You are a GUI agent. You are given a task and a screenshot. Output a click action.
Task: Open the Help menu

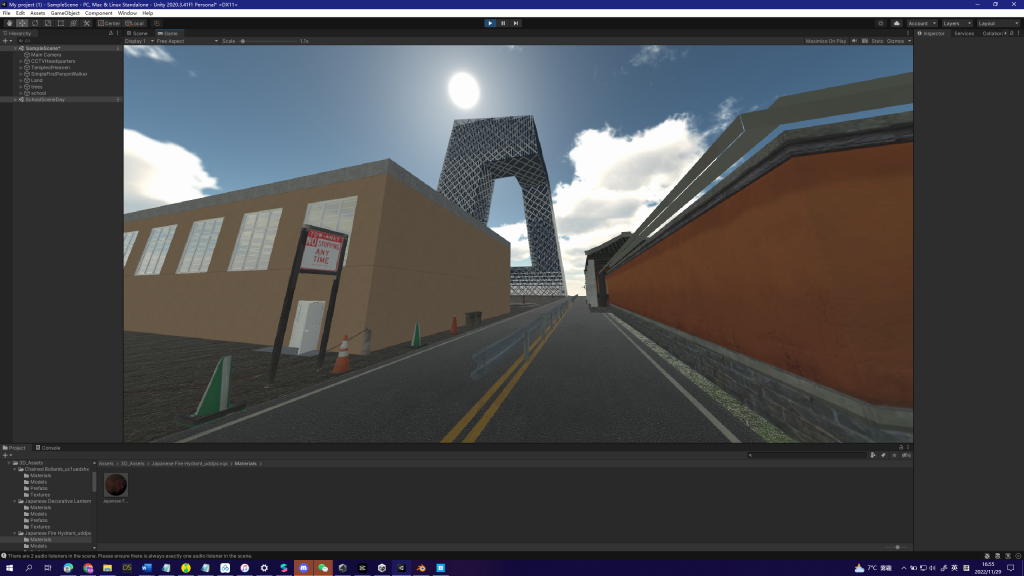pyautogui.click(x=148, y=13)
